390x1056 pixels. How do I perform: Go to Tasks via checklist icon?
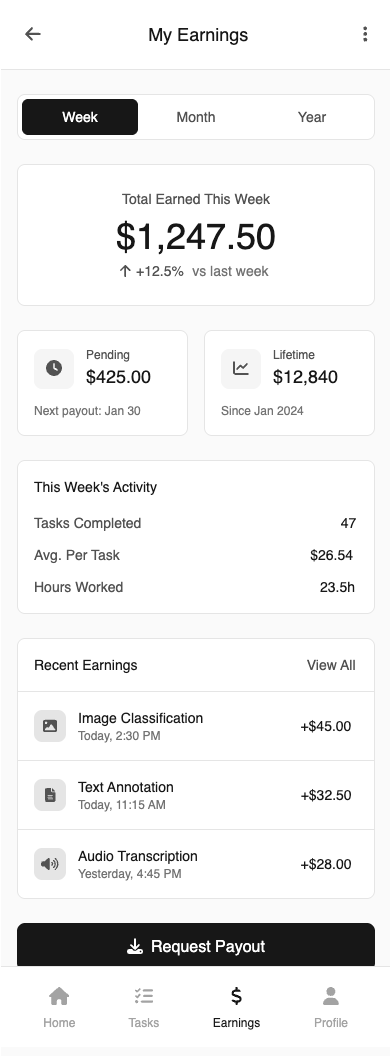pyautogui.click(x=143, y=995)
